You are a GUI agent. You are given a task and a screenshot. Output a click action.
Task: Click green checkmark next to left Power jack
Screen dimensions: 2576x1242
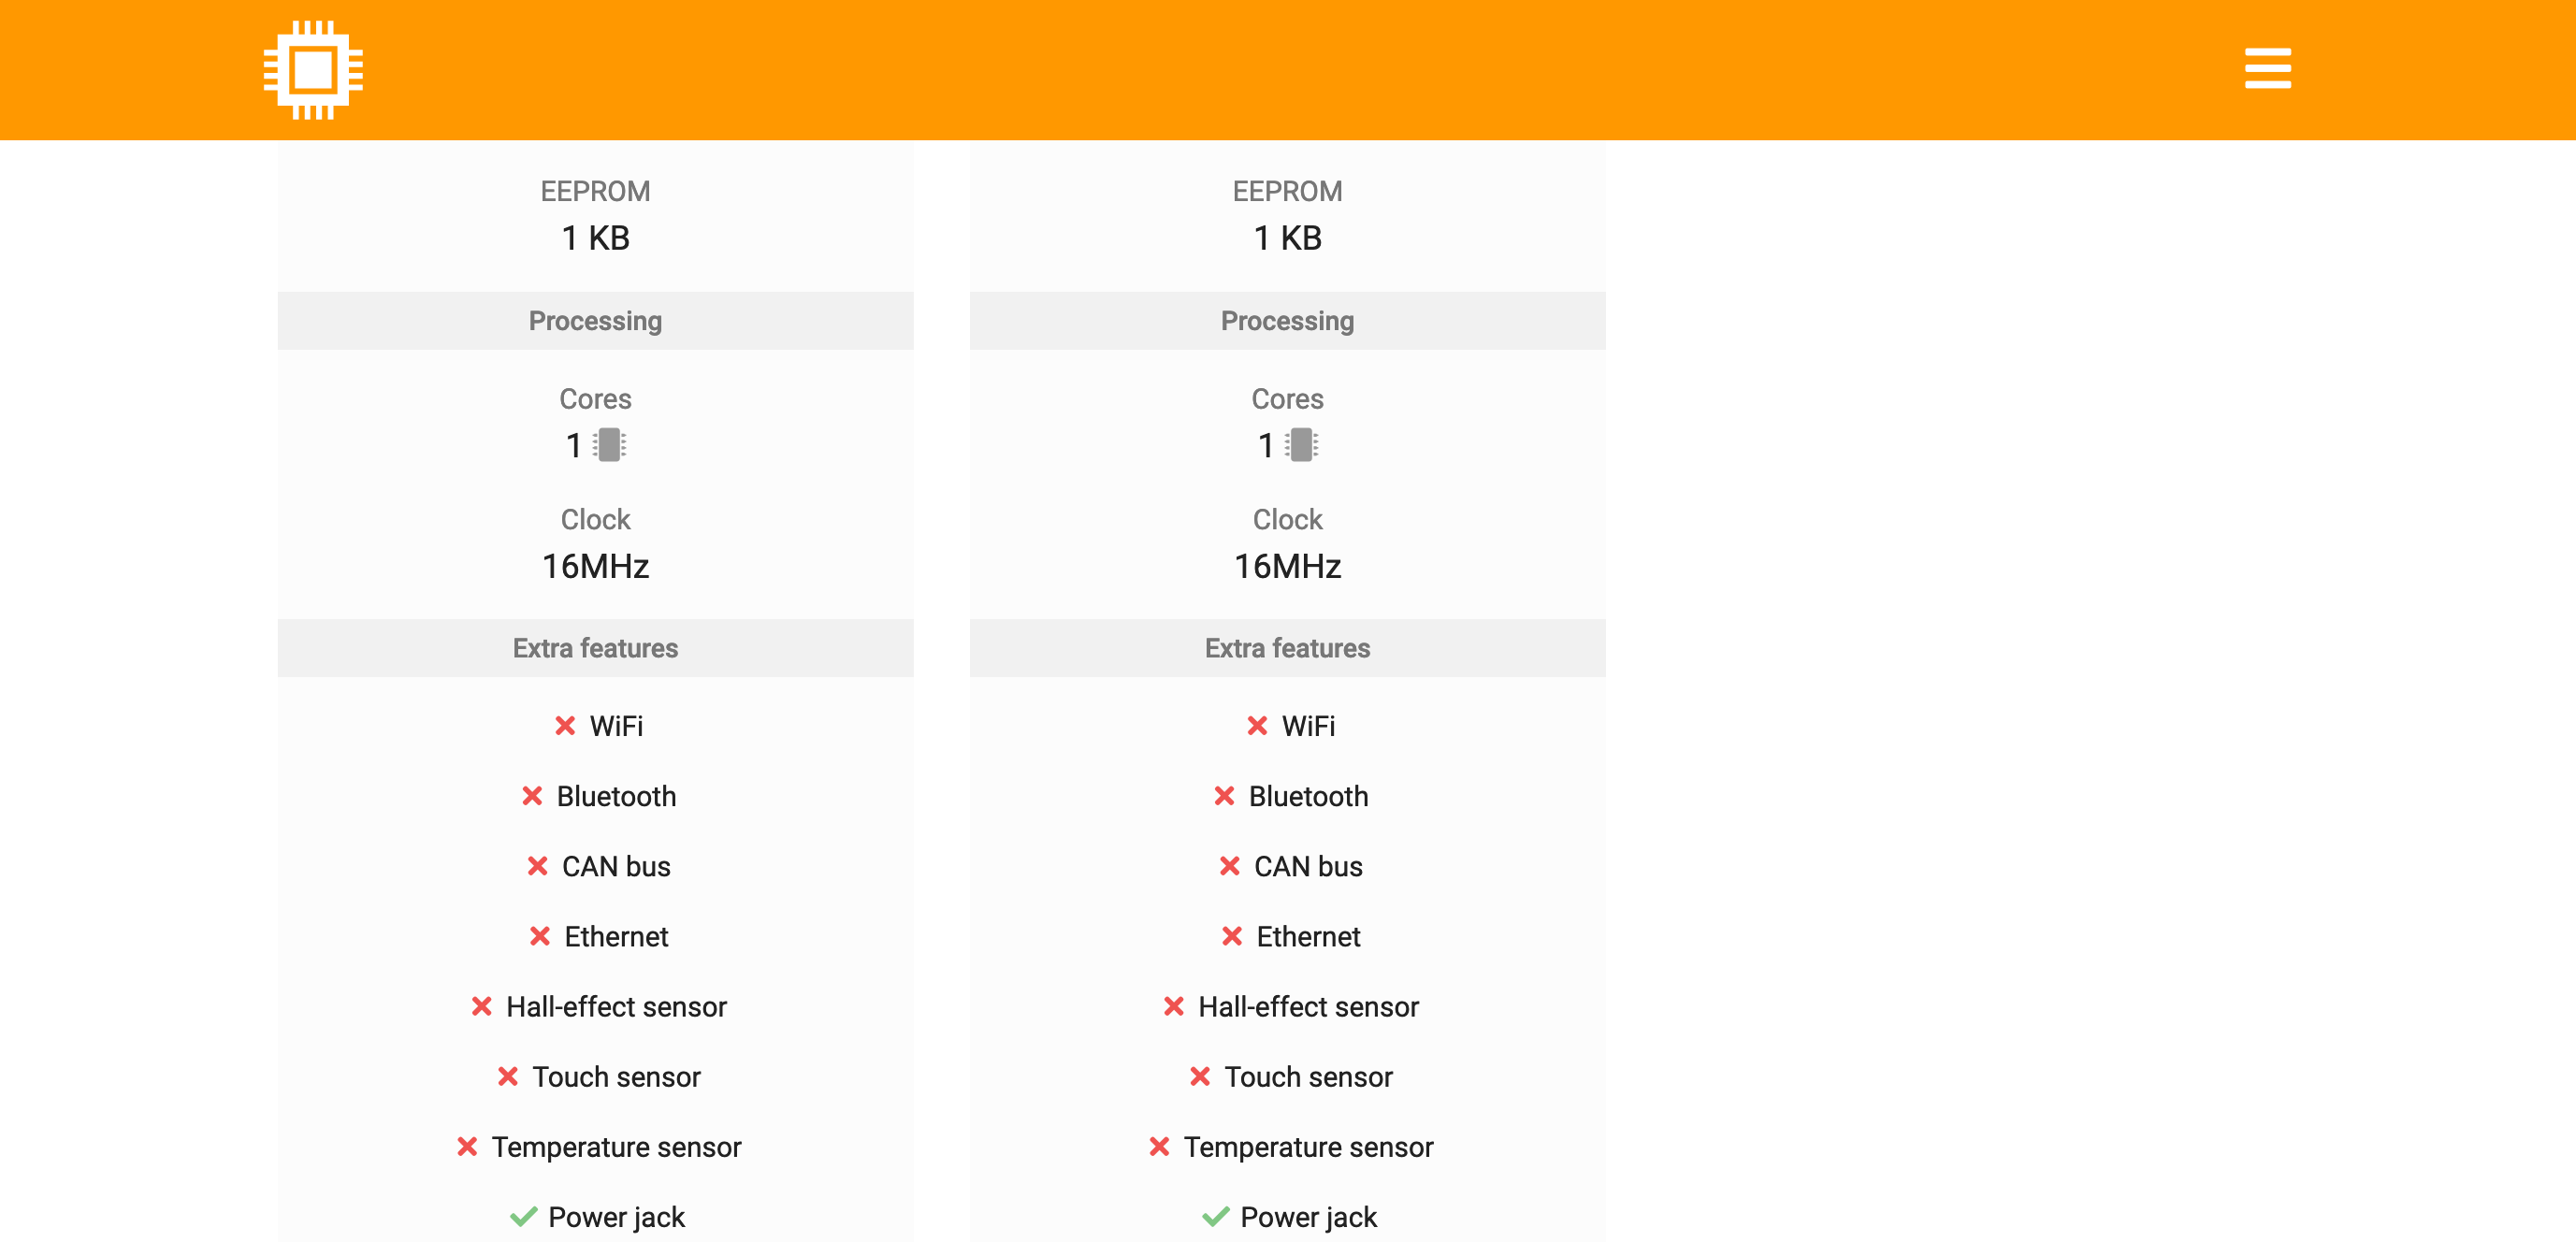pos(523,1216)
